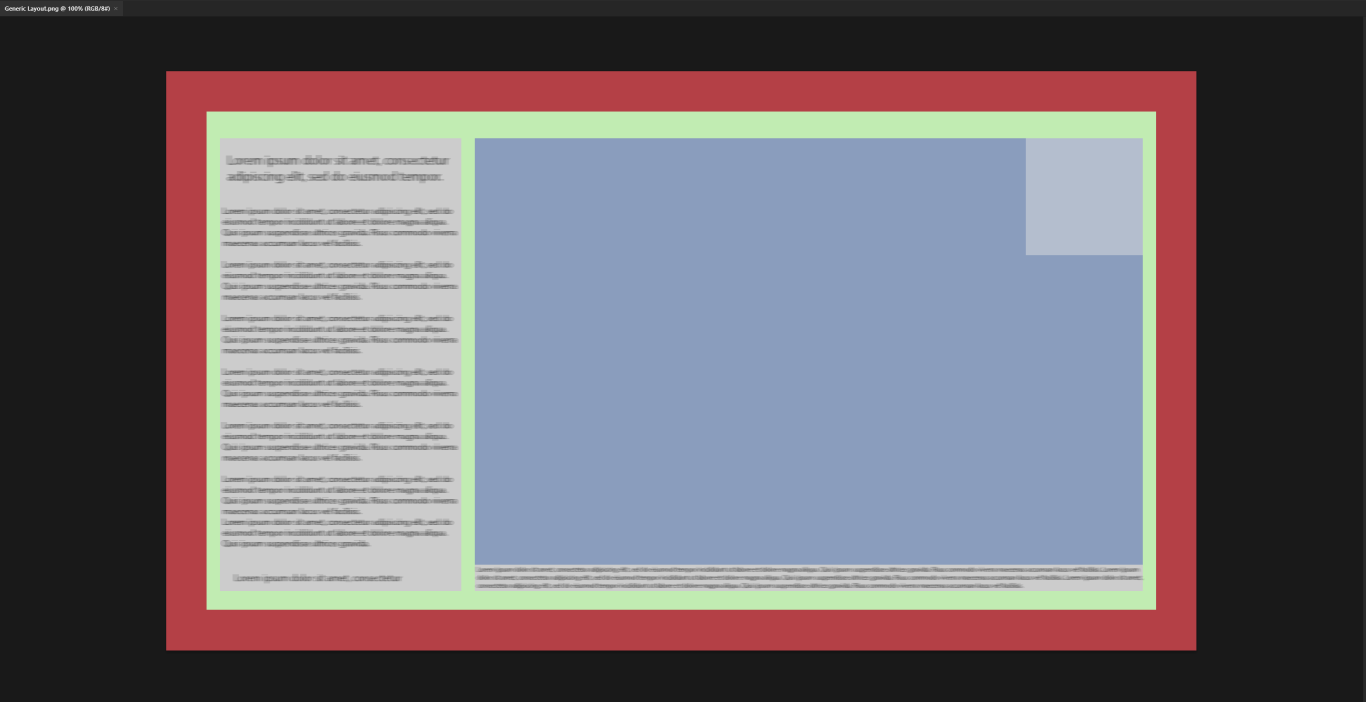The height and width of the screenshot is (702, 1366).
Task: Click the light blue square in top-right corner
Action: coord(1084,196)
